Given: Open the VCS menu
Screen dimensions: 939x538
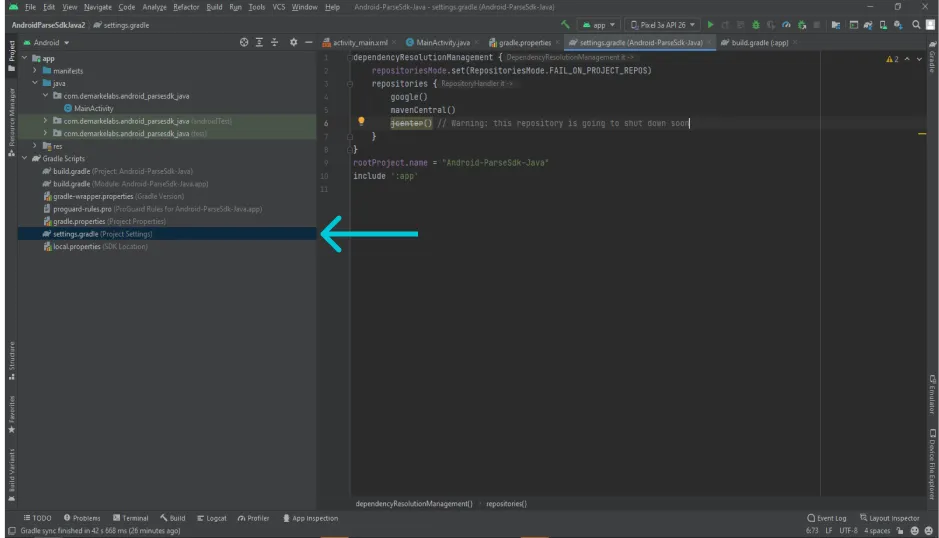Looking at the screenshot, I should point(278,7).
